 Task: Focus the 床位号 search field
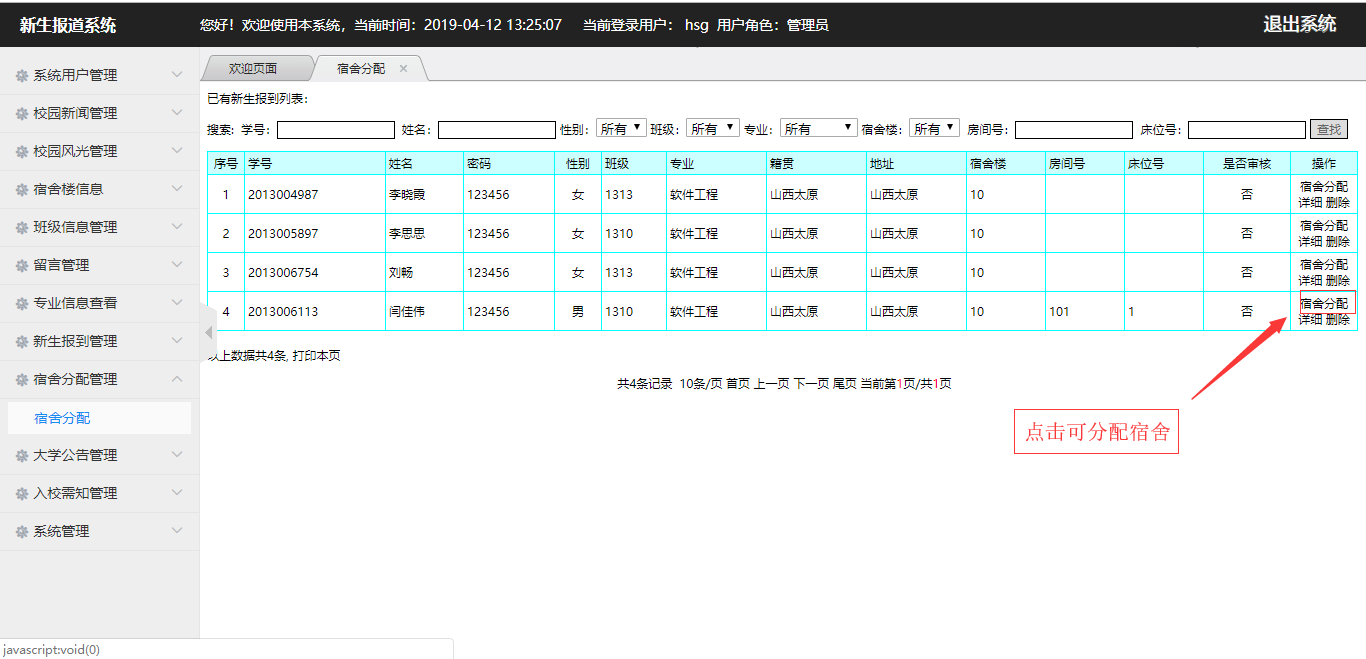point(1247,130)
